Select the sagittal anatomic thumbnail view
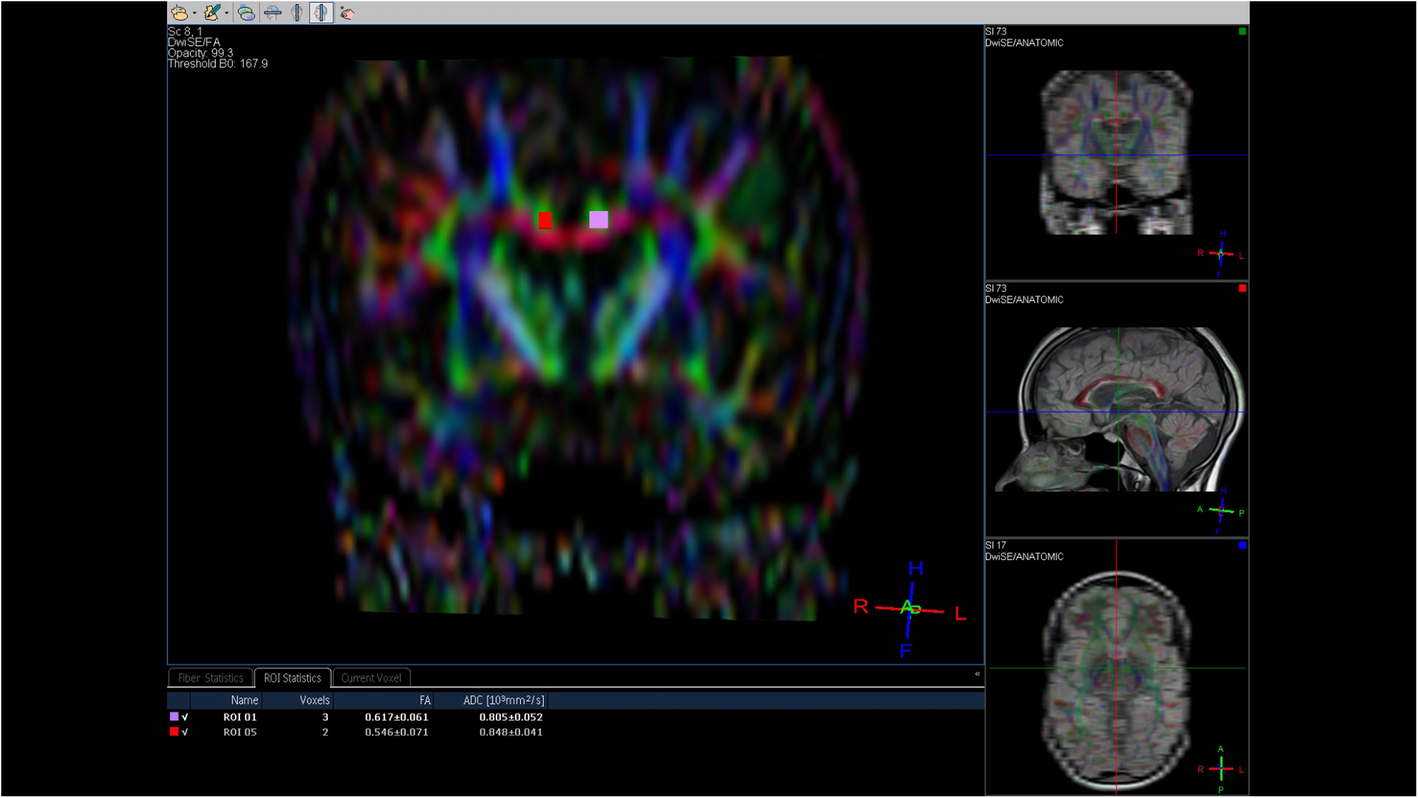 coord(1117,410)
